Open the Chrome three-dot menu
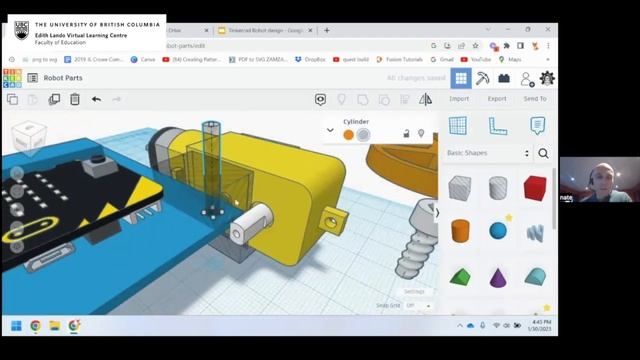The image size is (640, 360). pyautogui.click(x=549, y=46)
